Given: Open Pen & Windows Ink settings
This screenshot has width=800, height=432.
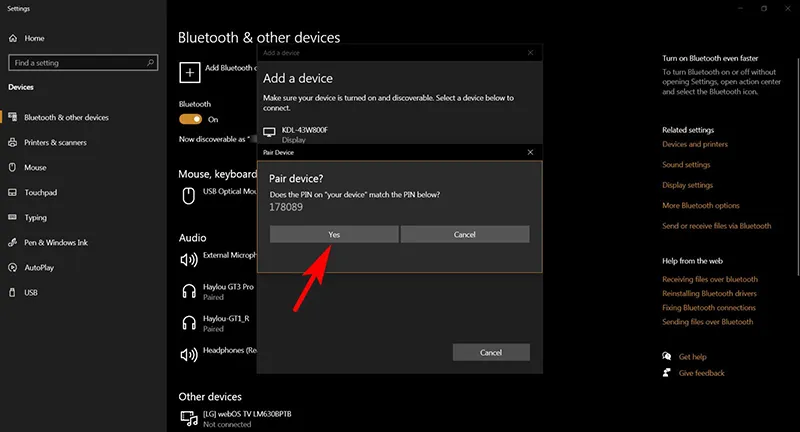Looking at the screenshot, I should pos(56,242).
